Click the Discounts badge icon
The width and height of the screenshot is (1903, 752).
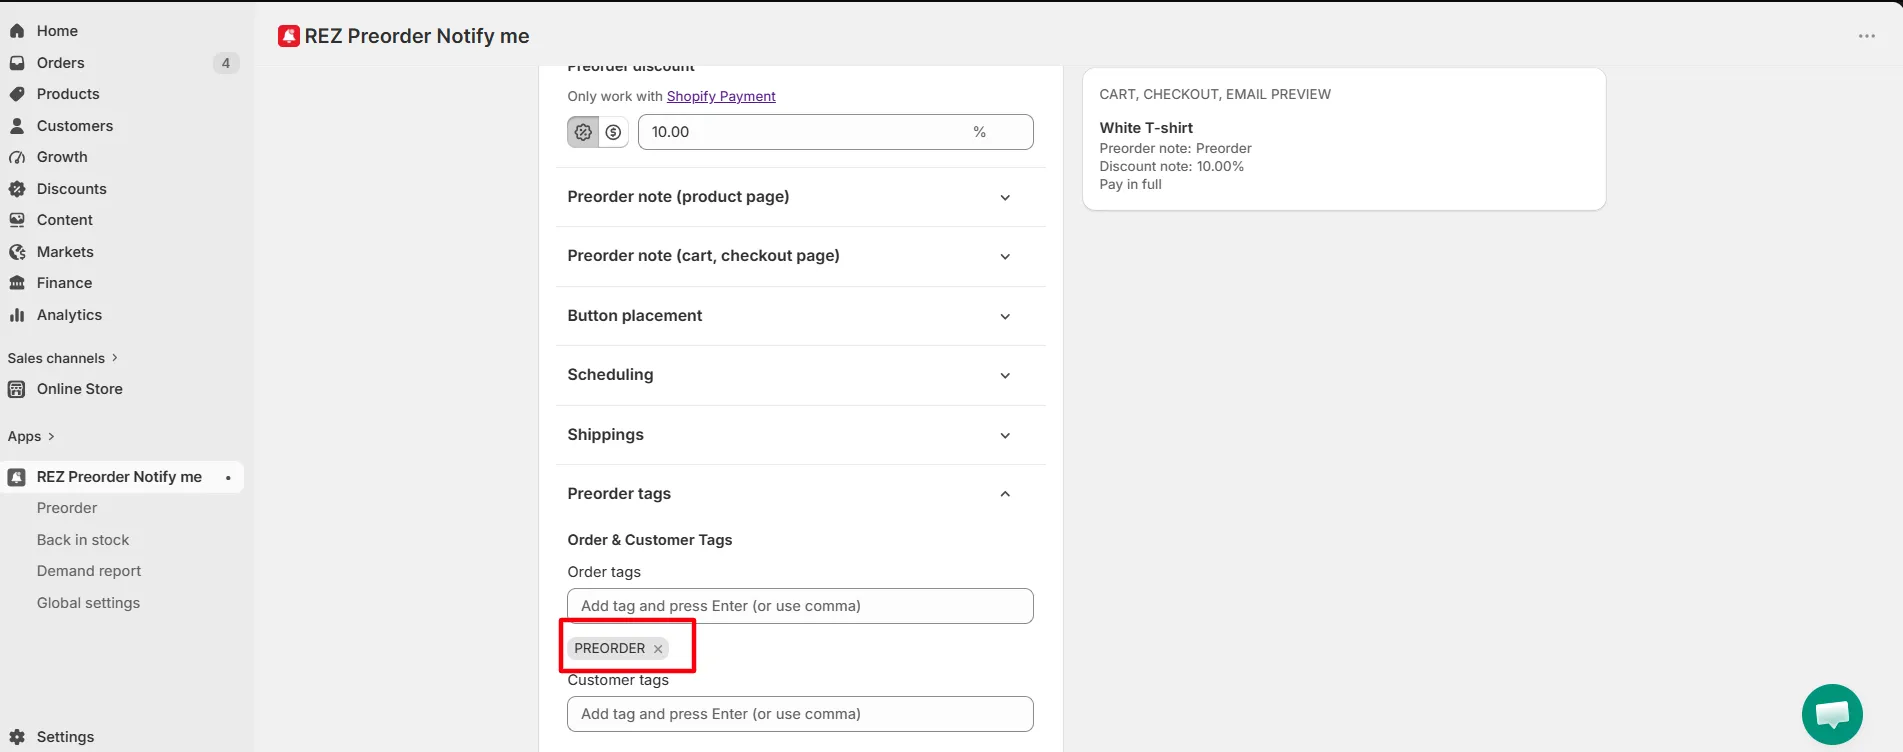pos(17,189)
